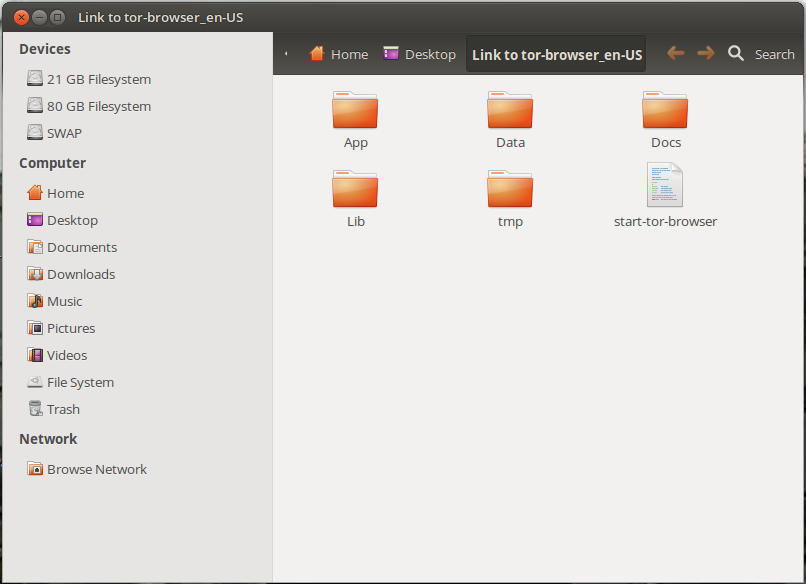Click the "Data" folder name label
The image size is (806, 584).
click(x=510, y=142)
